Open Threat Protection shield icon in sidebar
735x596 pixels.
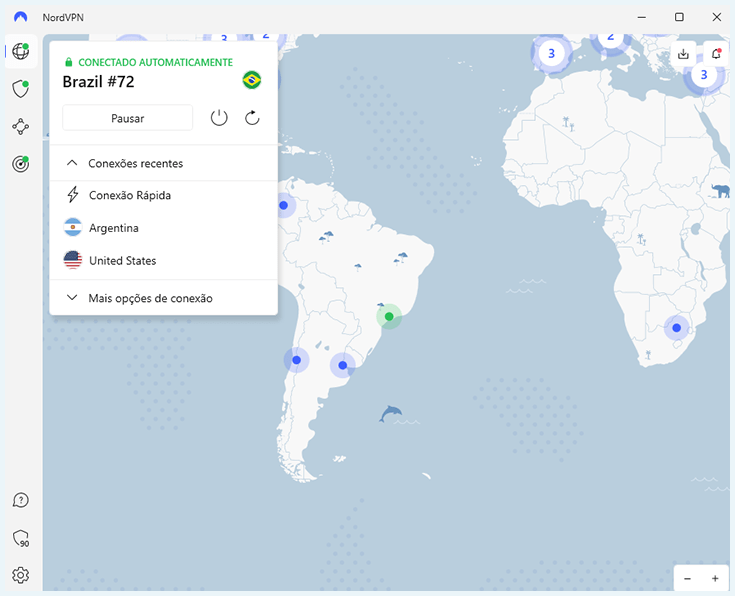21,89
